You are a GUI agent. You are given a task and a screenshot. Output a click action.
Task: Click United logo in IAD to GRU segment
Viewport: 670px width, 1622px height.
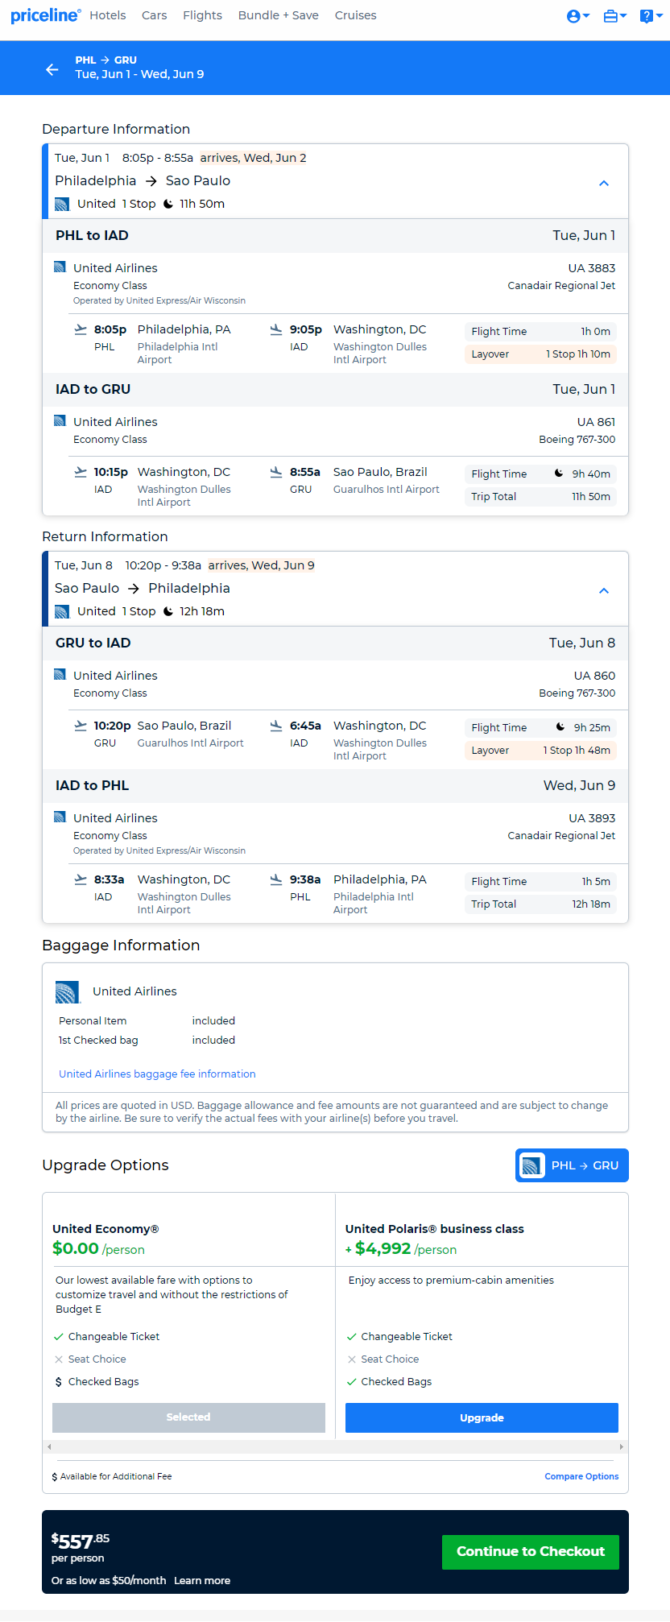click(x=60, y=421)
